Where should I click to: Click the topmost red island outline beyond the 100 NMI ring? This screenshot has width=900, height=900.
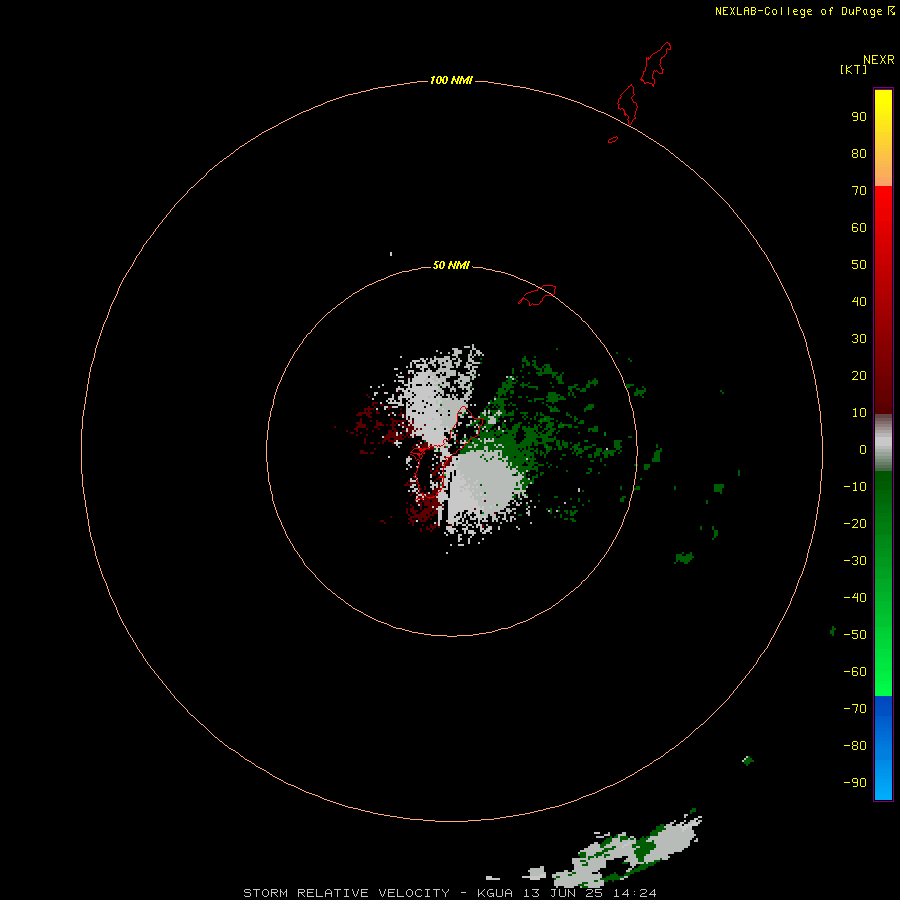[655, 64]
